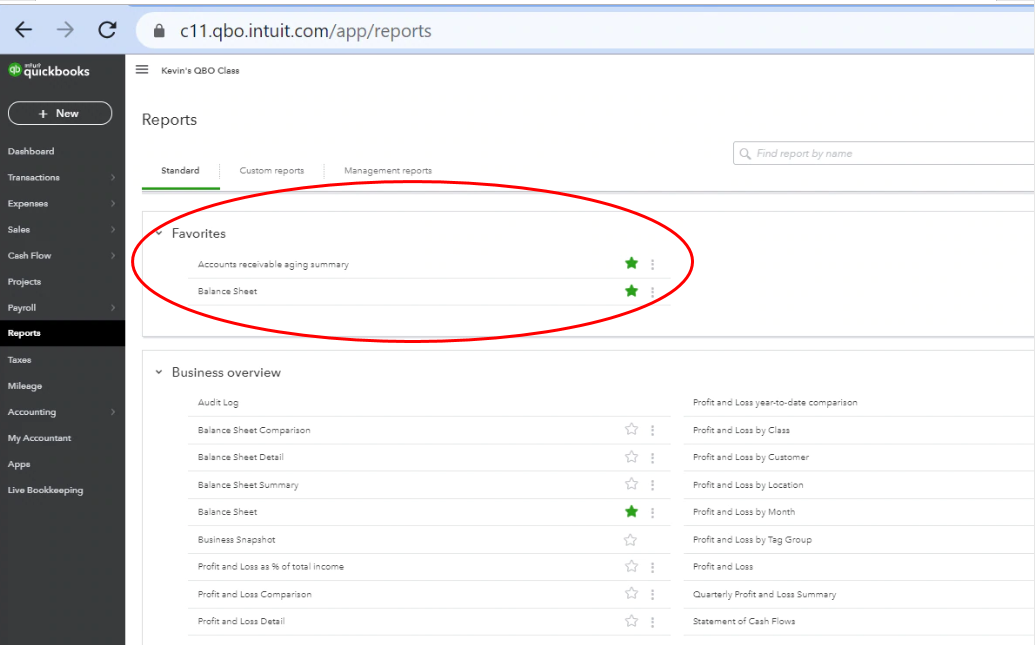The width and height of the screenshot is (1035, 645).
Task: Open Profit and Loss by Location report
Action: [x=748, y=485]
